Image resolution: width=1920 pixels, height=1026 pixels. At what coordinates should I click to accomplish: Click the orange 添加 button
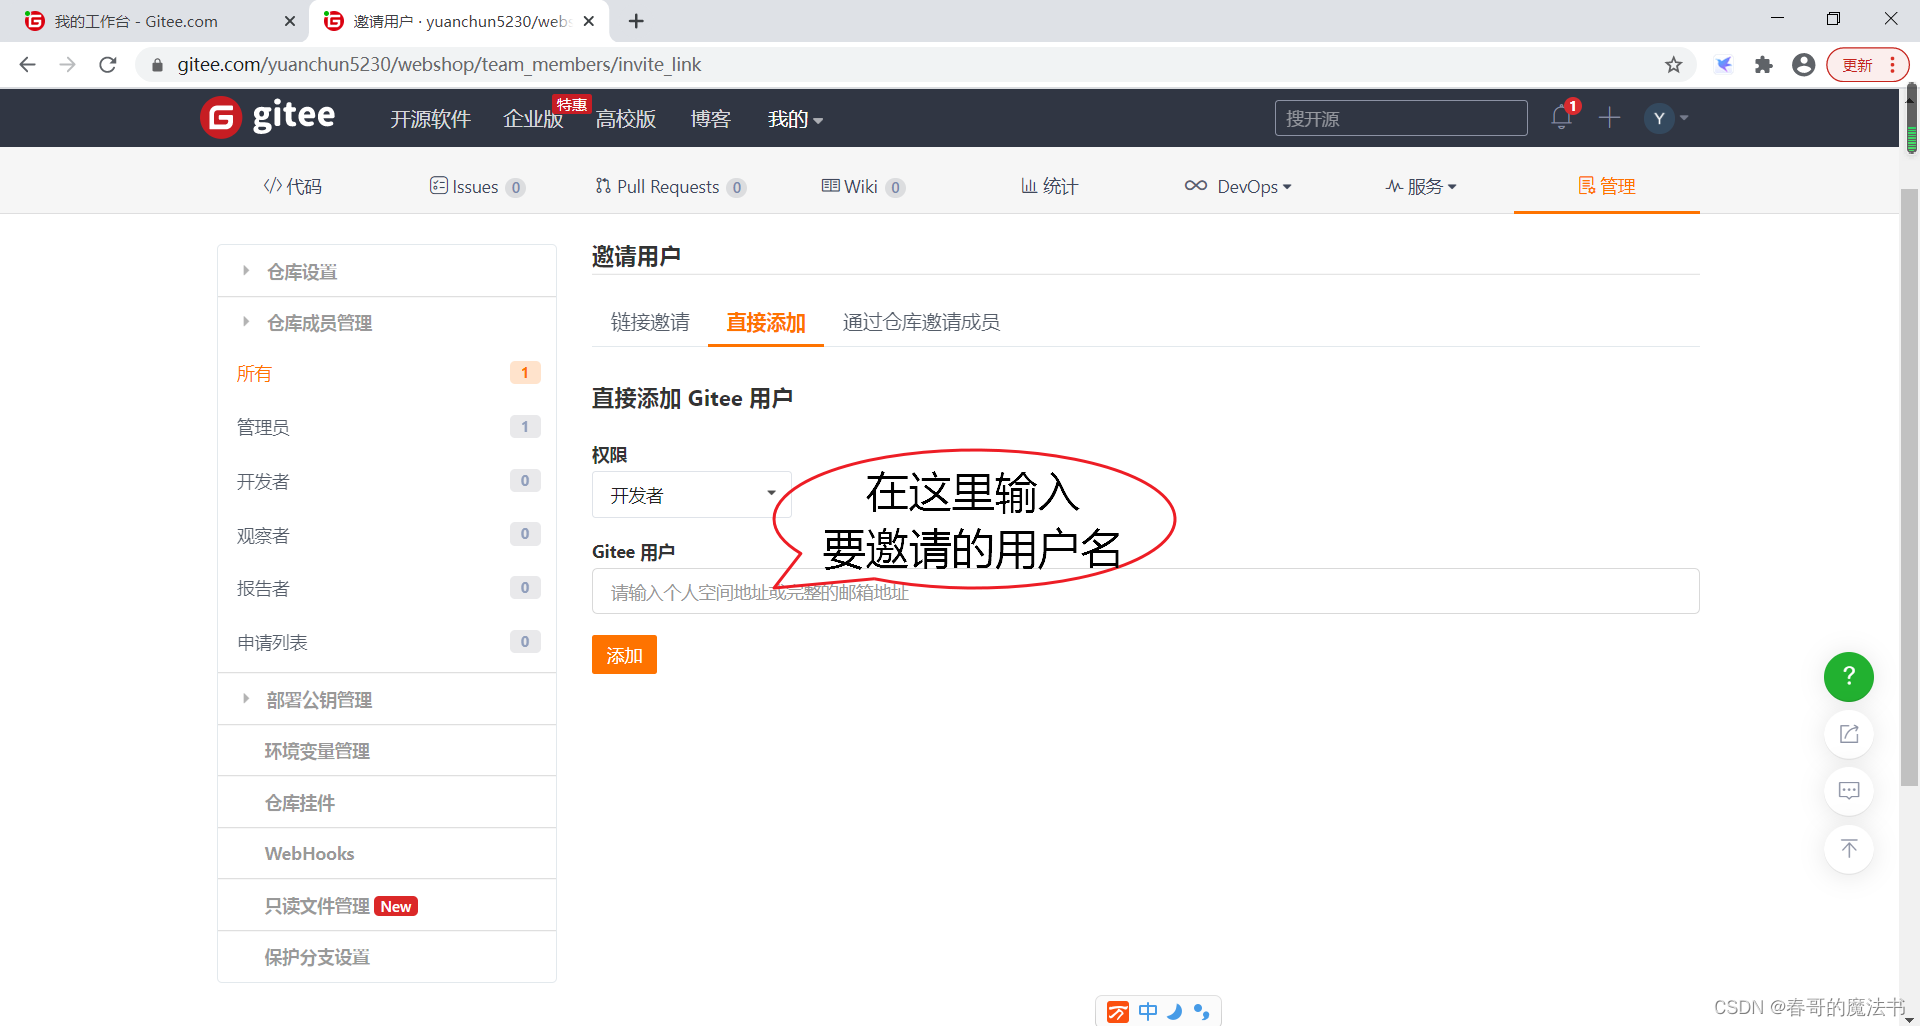tap(624, 655)
